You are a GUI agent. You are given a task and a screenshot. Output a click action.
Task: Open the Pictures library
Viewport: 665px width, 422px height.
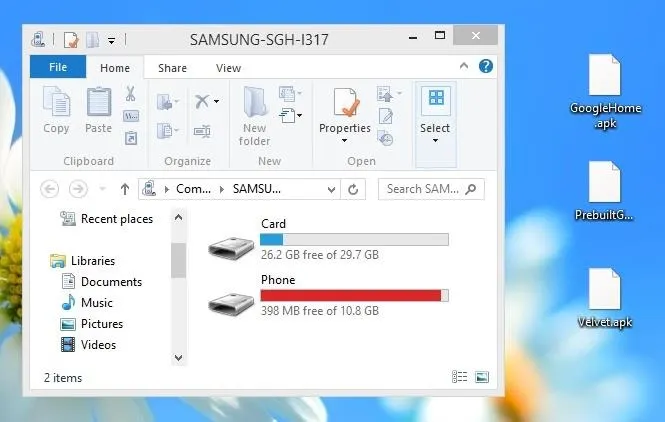click(92, 324)
